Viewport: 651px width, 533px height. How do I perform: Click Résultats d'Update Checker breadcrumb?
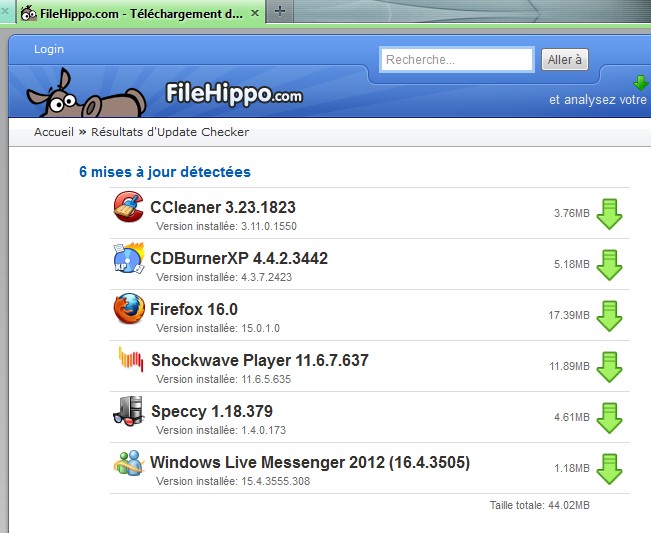click(170, 132)
